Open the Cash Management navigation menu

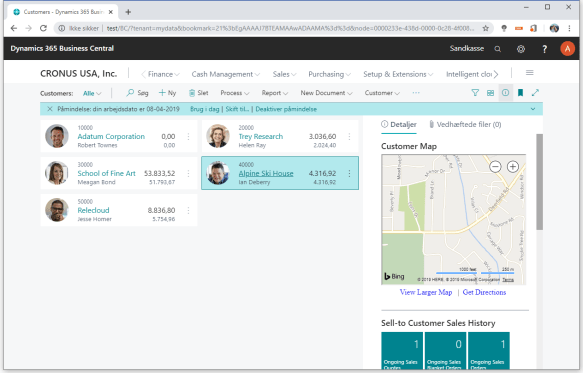(x=226, y=74)
